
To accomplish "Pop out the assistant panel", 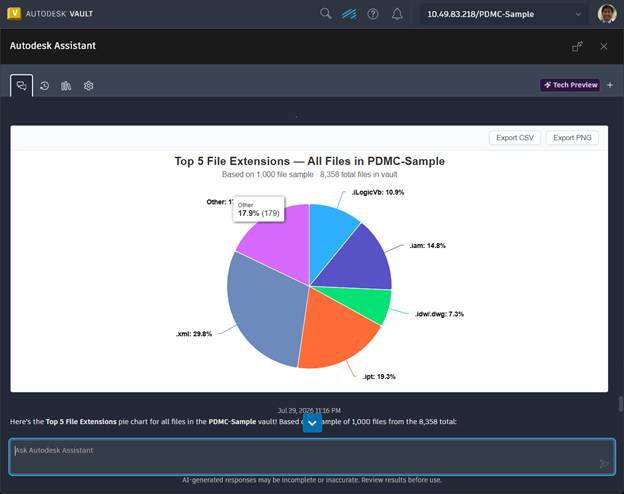I will pos(577,47).
